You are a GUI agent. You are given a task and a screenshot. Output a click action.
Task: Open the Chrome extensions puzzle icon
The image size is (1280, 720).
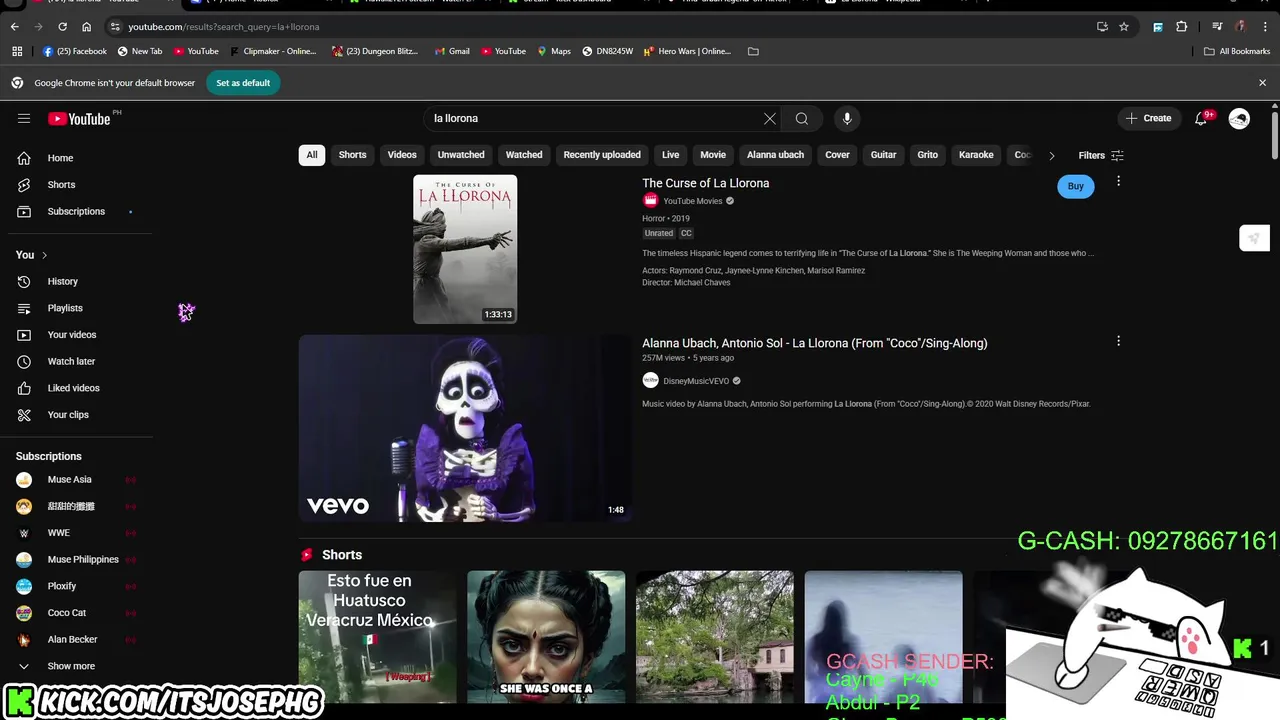pos(1181,27)
